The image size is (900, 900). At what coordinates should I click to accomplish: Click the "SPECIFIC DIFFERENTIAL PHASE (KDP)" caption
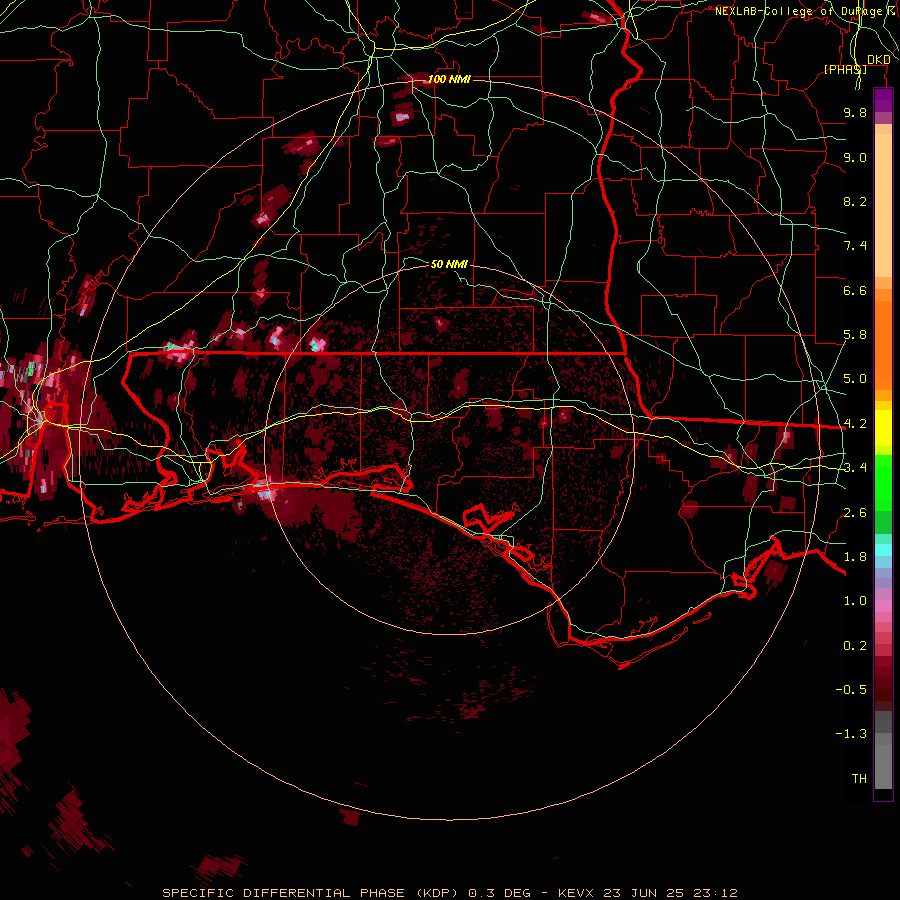click(x=311, y=893)
